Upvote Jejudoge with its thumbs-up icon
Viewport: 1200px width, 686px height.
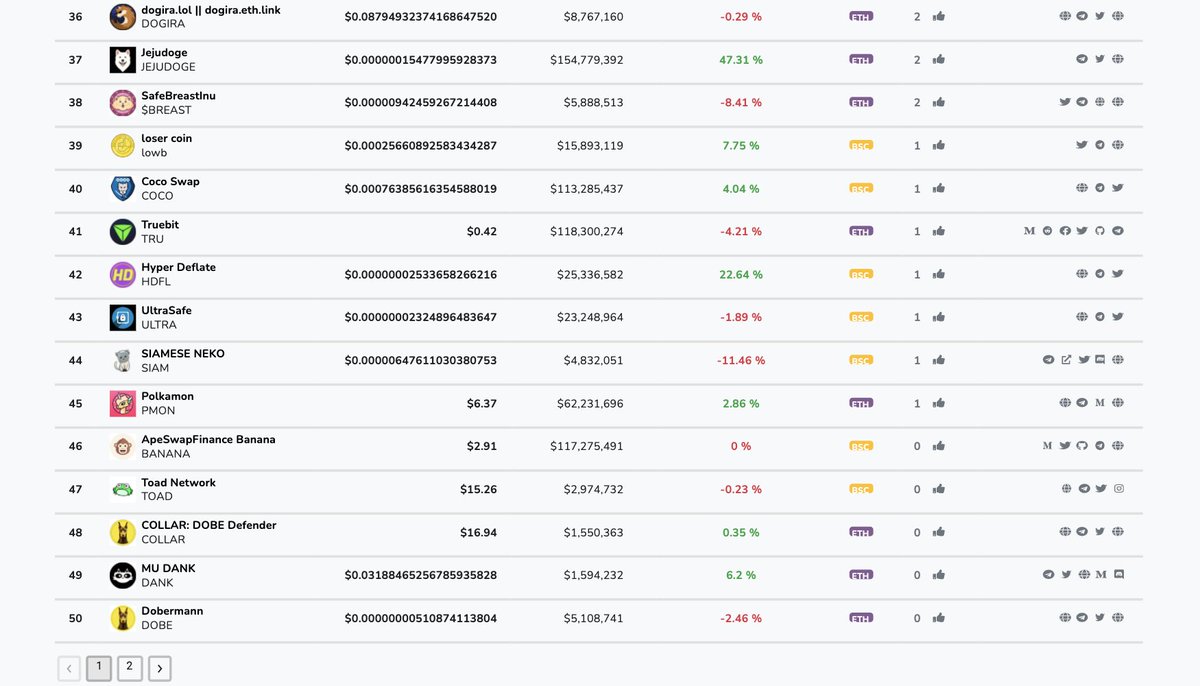(938, 59)
